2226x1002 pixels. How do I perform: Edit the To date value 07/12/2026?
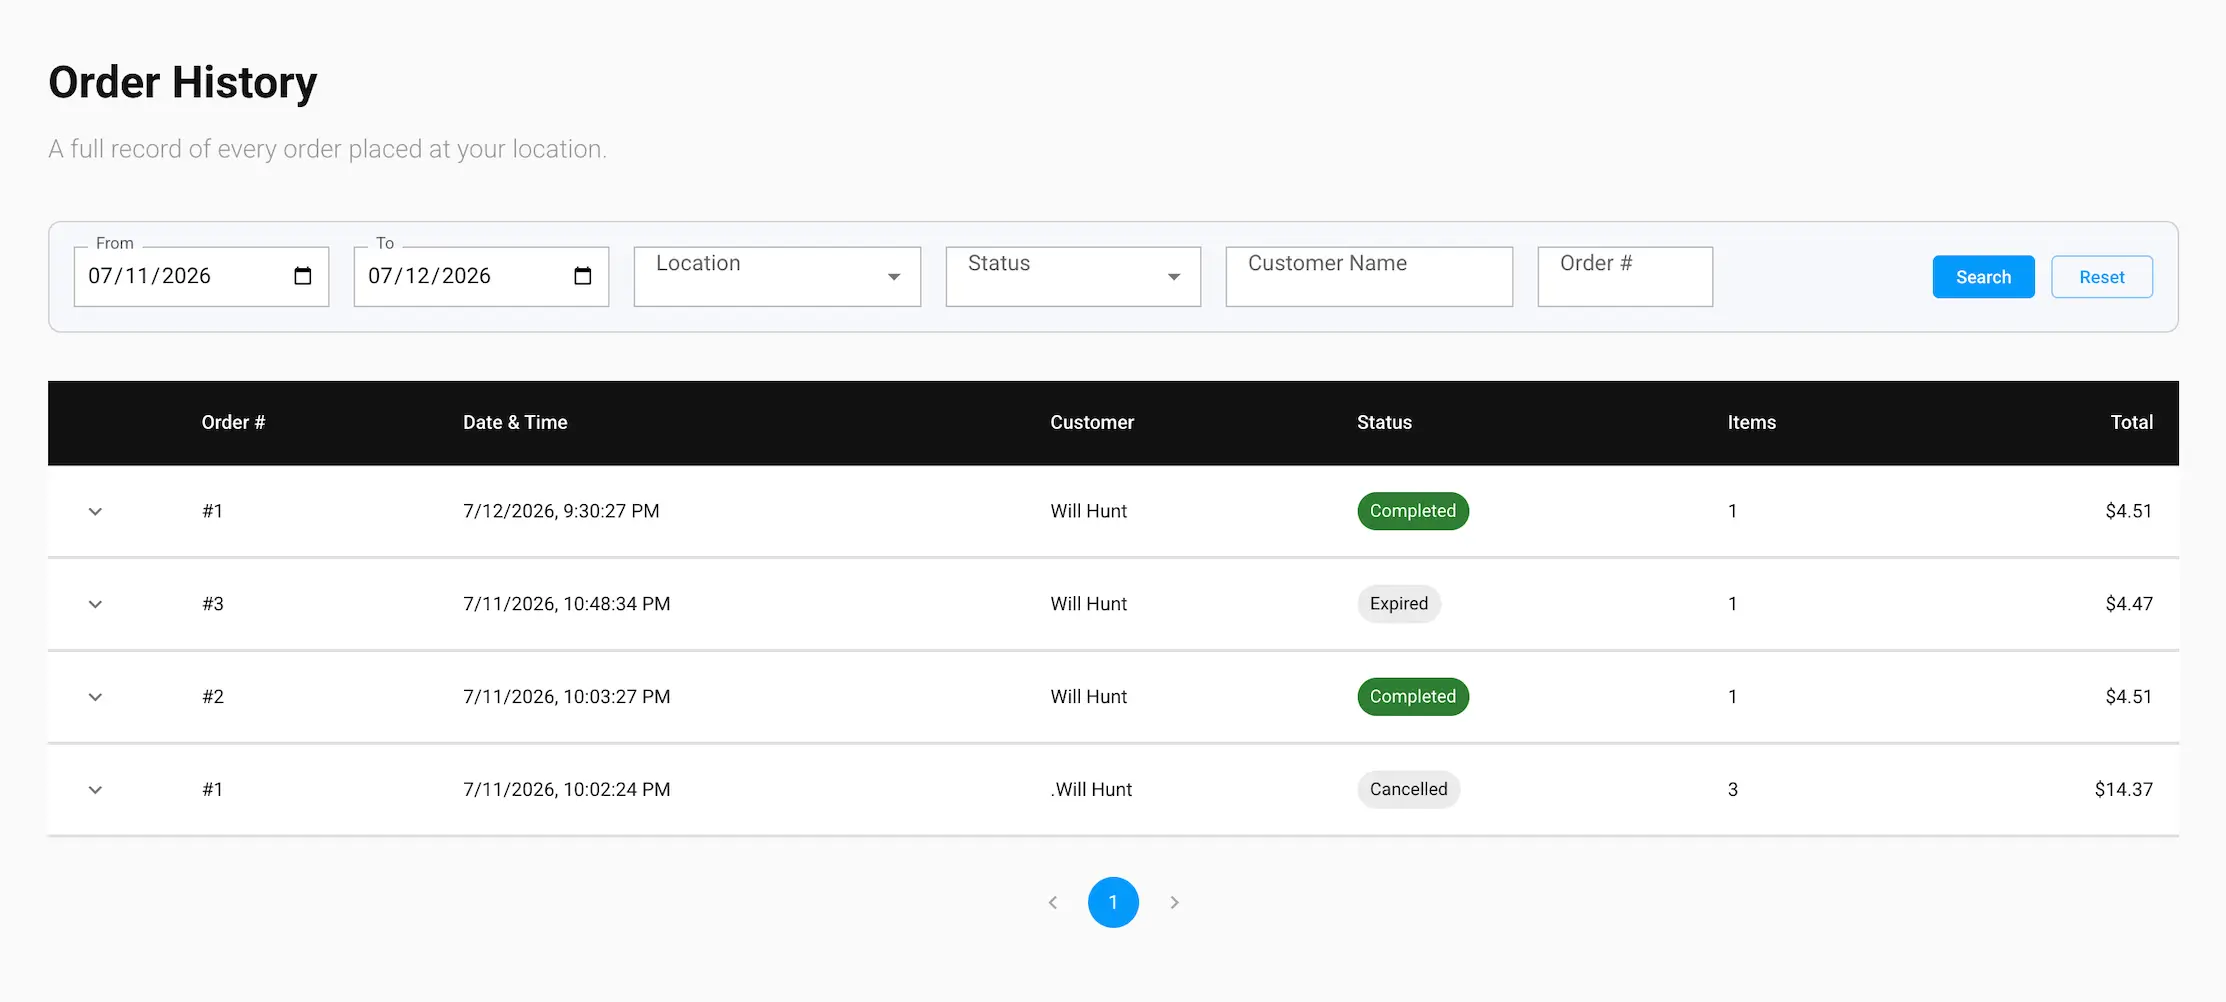click(x=429, y=276)
